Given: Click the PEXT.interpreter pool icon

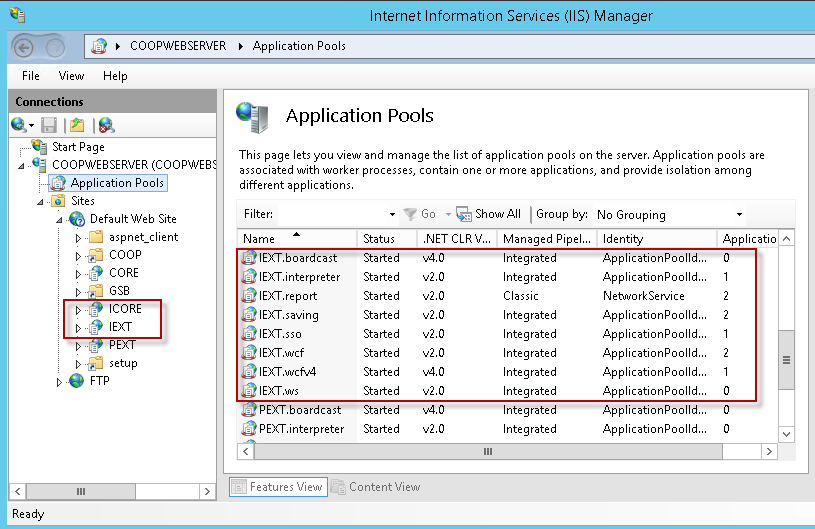Looking at the screenshot, I should coord(249,429).
